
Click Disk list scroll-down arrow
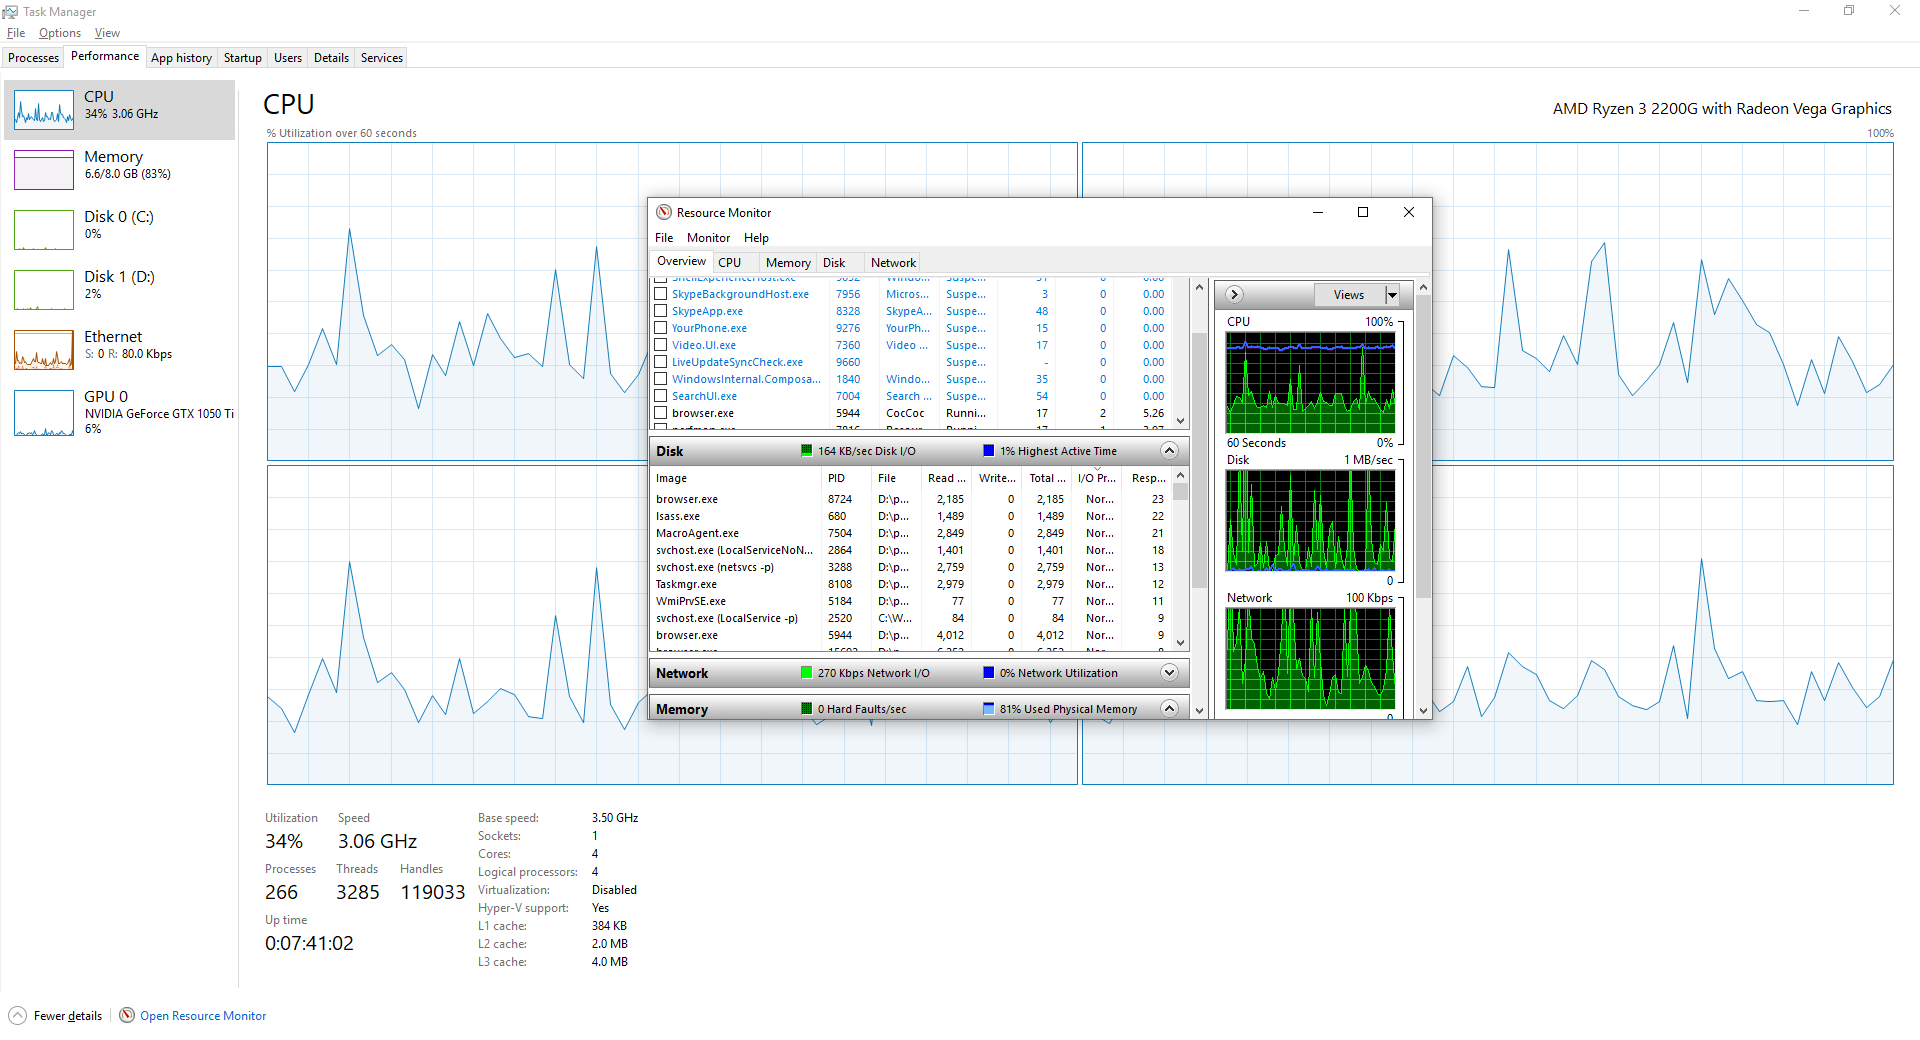point(1181,643)
